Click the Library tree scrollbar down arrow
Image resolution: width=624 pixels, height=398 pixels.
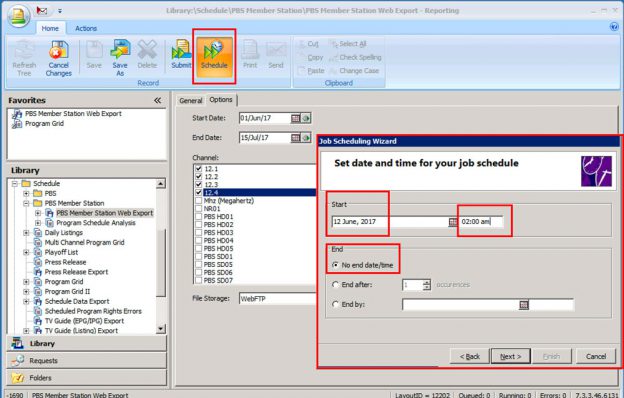(160, 329)
